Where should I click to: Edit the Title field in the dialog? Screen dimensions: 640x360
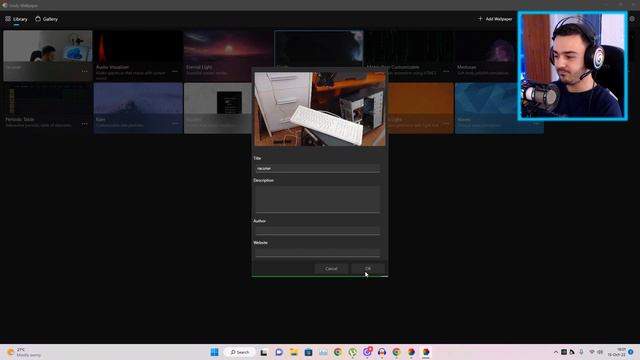click(x=318, y=168)
